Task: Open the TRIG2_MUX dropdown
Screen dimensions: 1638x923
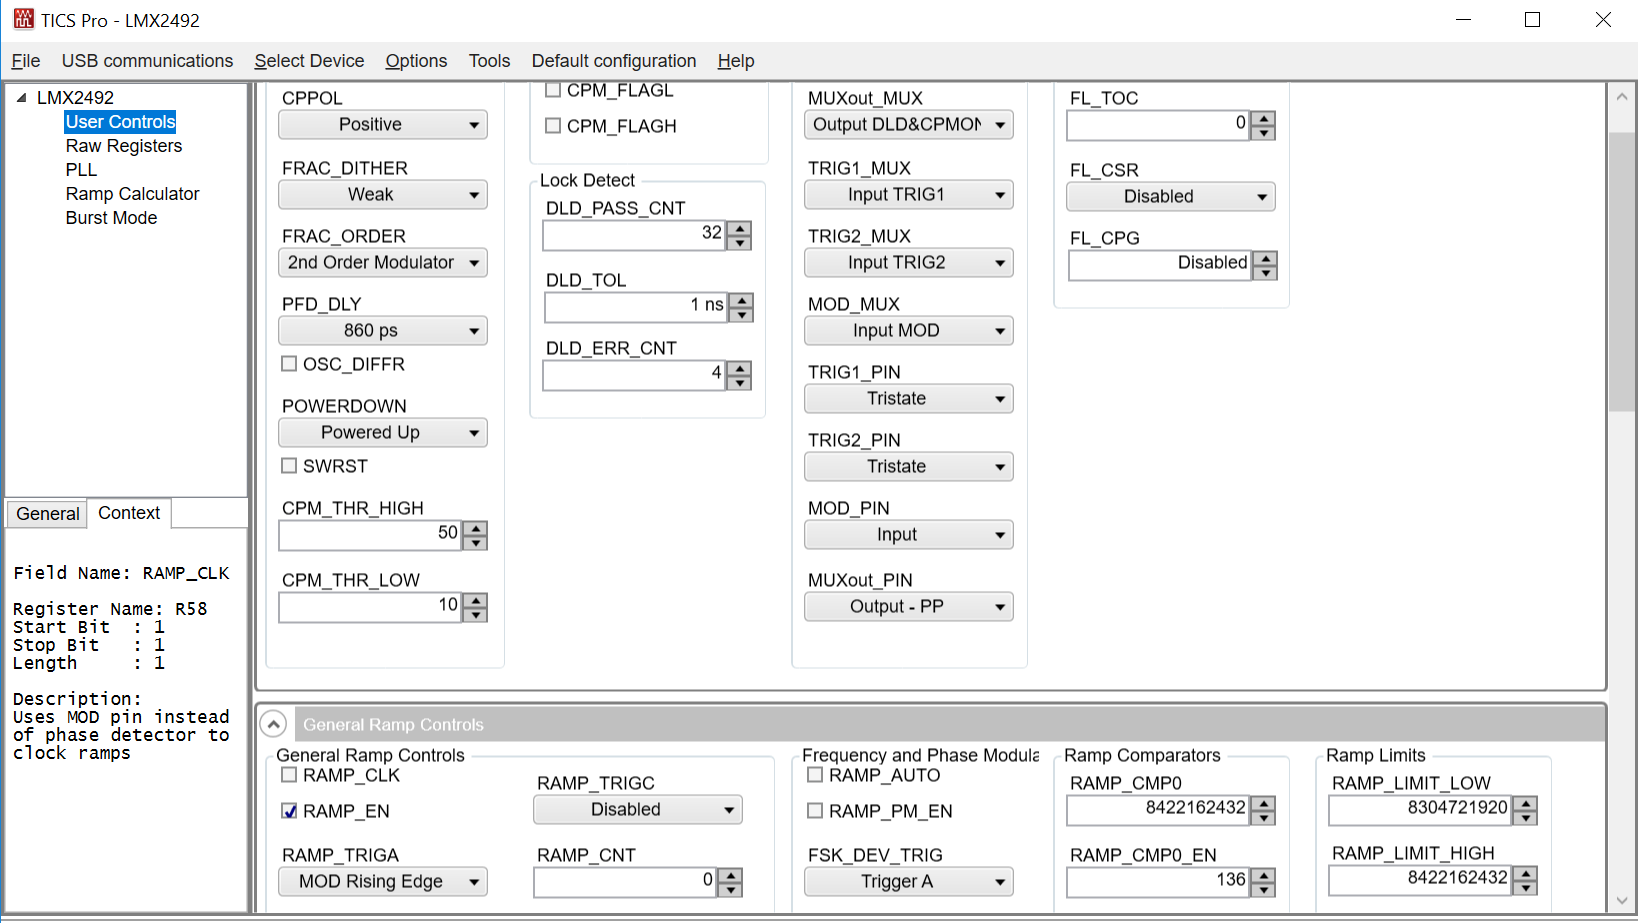Action: tap(909, 263)
